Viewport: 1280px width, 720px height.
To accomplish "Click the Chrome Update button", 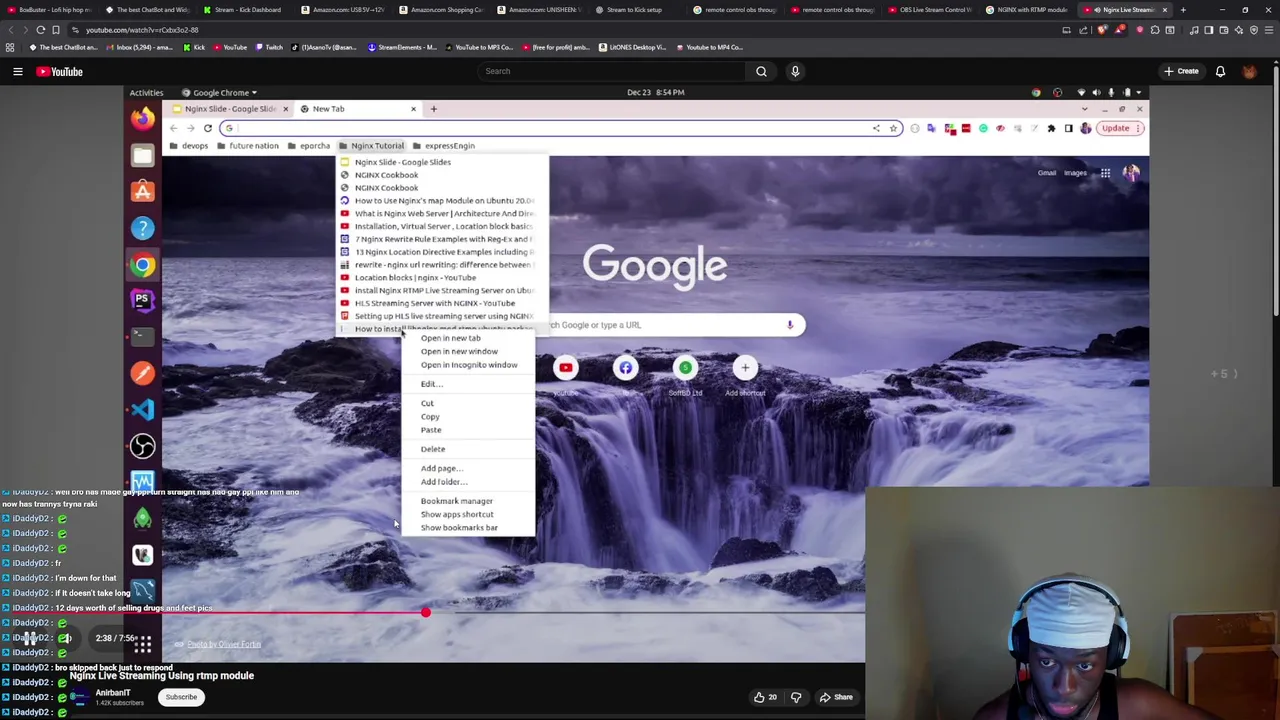I will pyautogui.click(x=1115, y=128).
